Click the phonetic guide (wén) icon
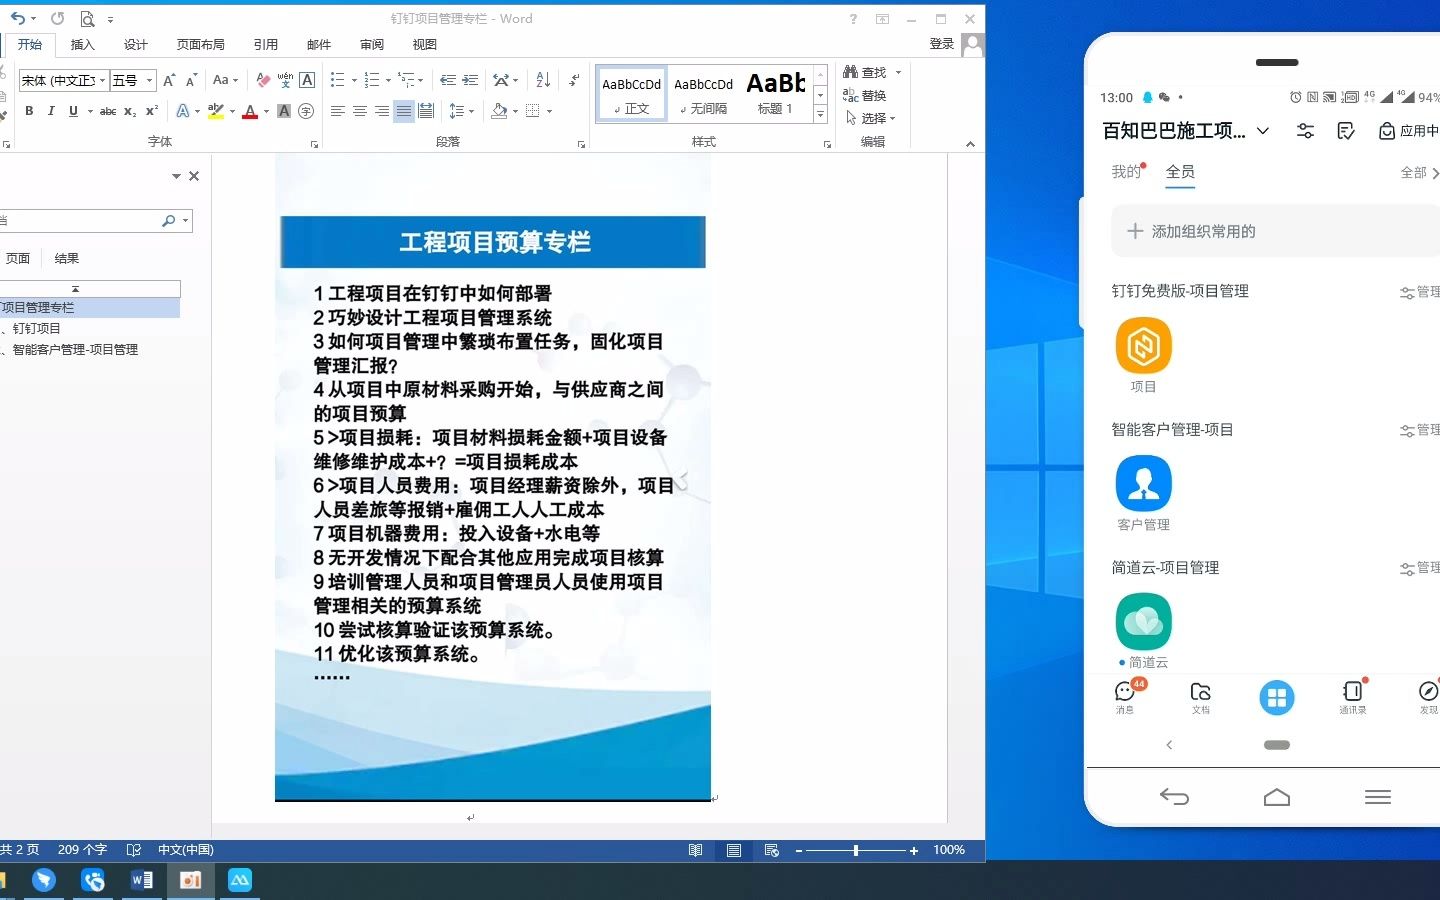Viewport: 1440px width, 900px height. coord(285,80)
